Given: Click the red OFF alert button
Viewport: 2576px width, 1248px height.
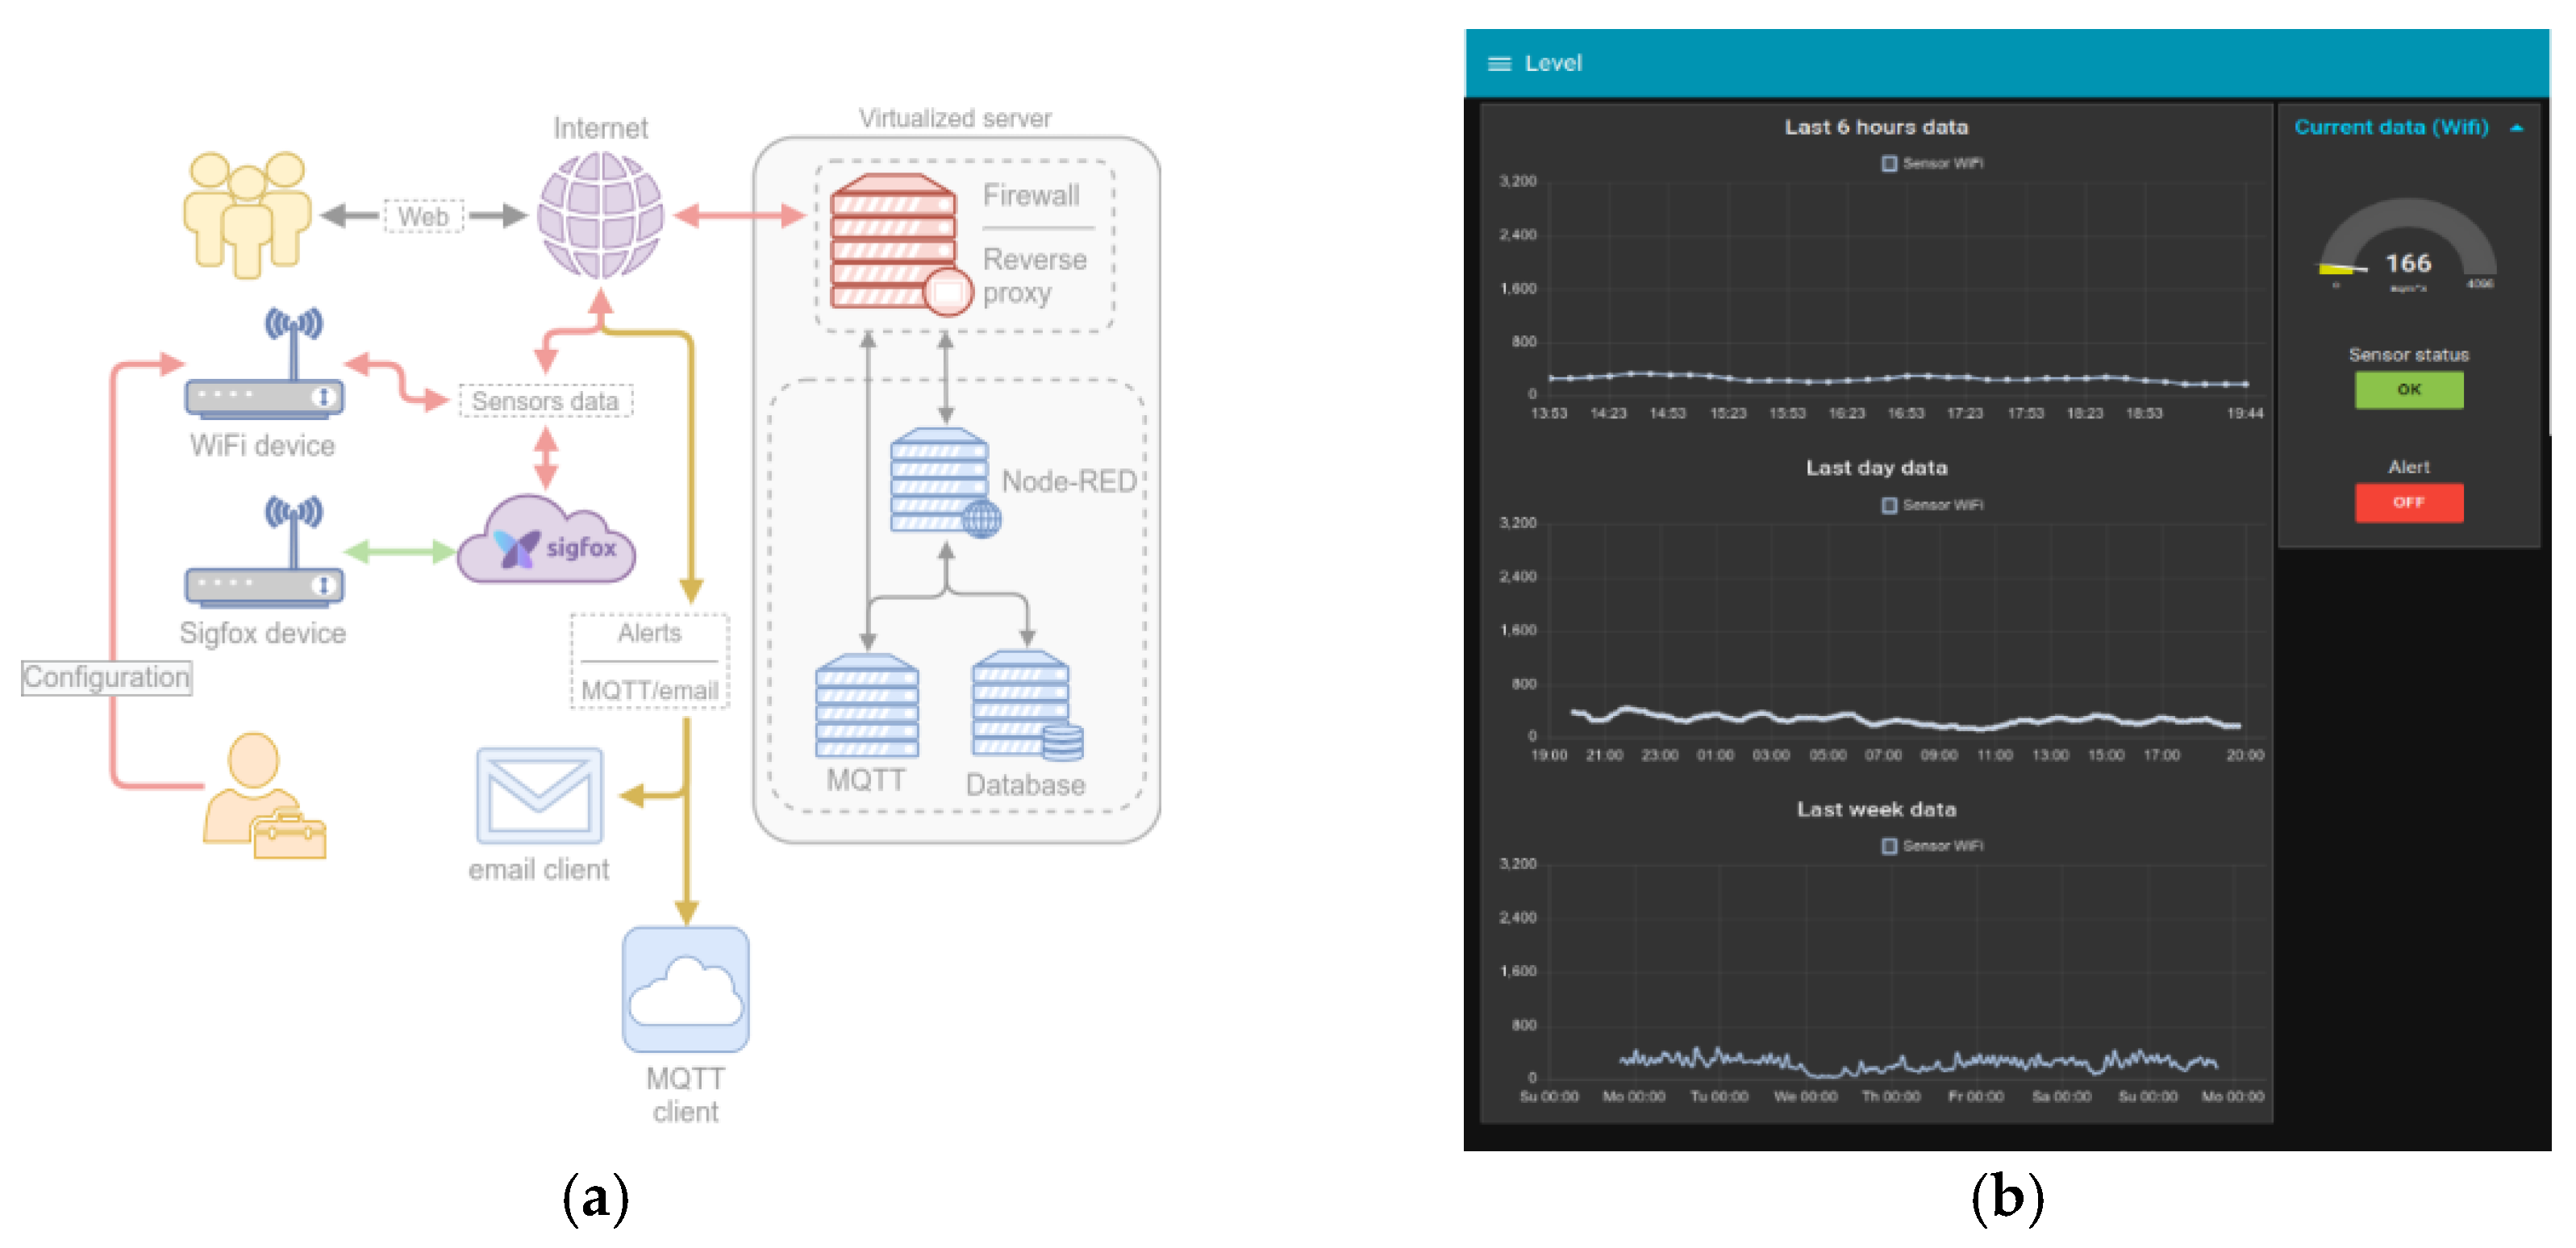Looking at the screenshot, I should point(2408,502).
